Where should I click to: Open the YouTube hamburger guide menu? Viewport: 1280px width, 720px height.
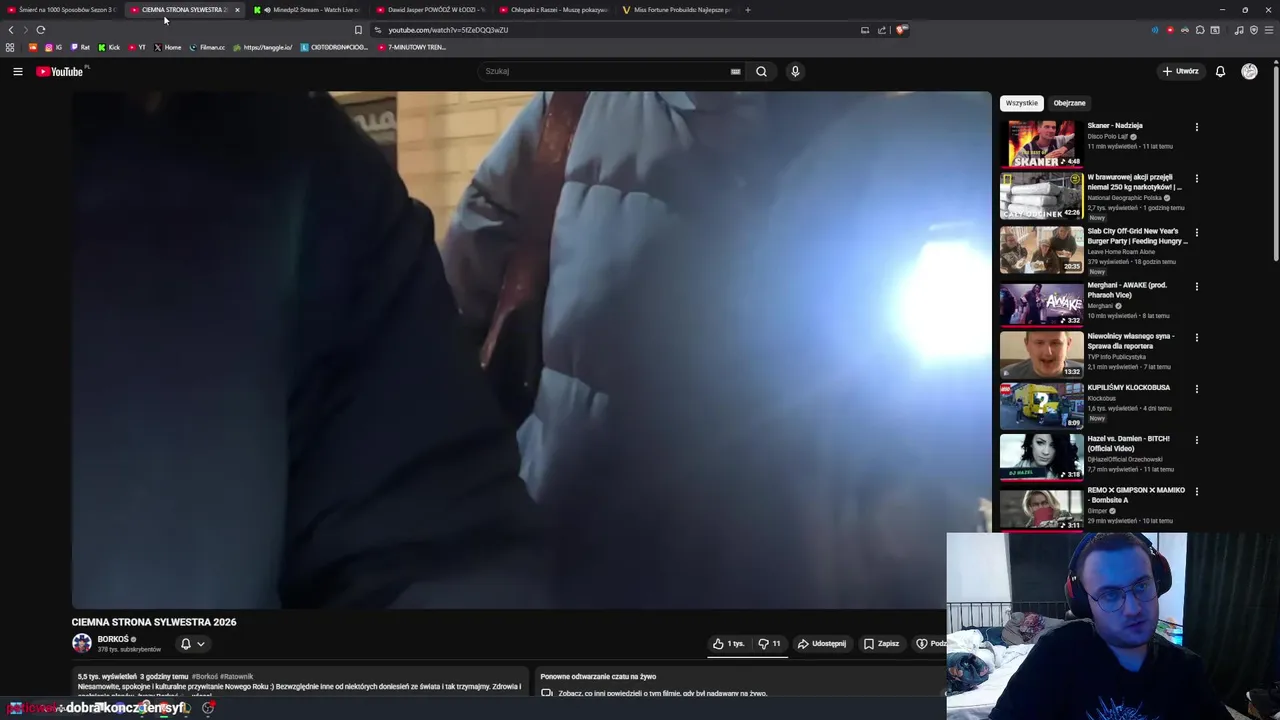17,71
